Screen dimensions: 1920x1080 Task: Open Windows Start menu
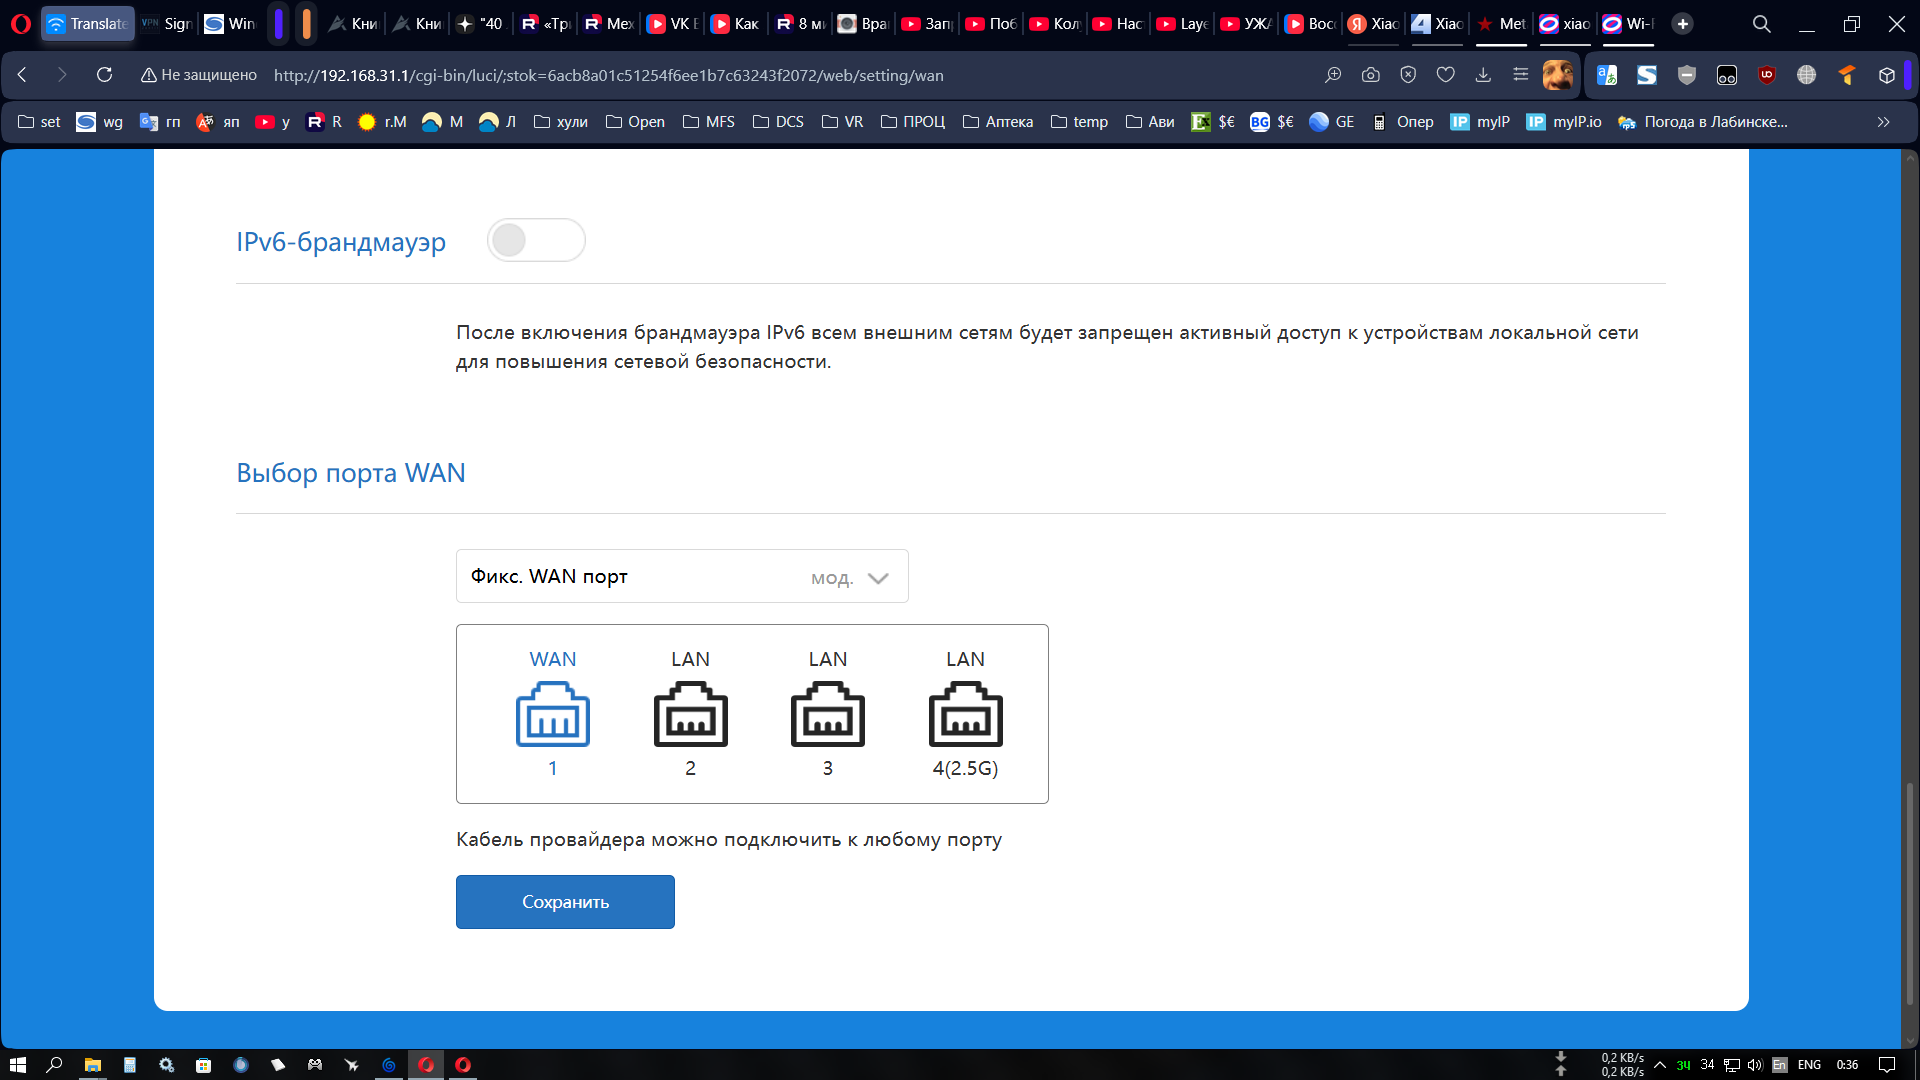coord(17,1065)
